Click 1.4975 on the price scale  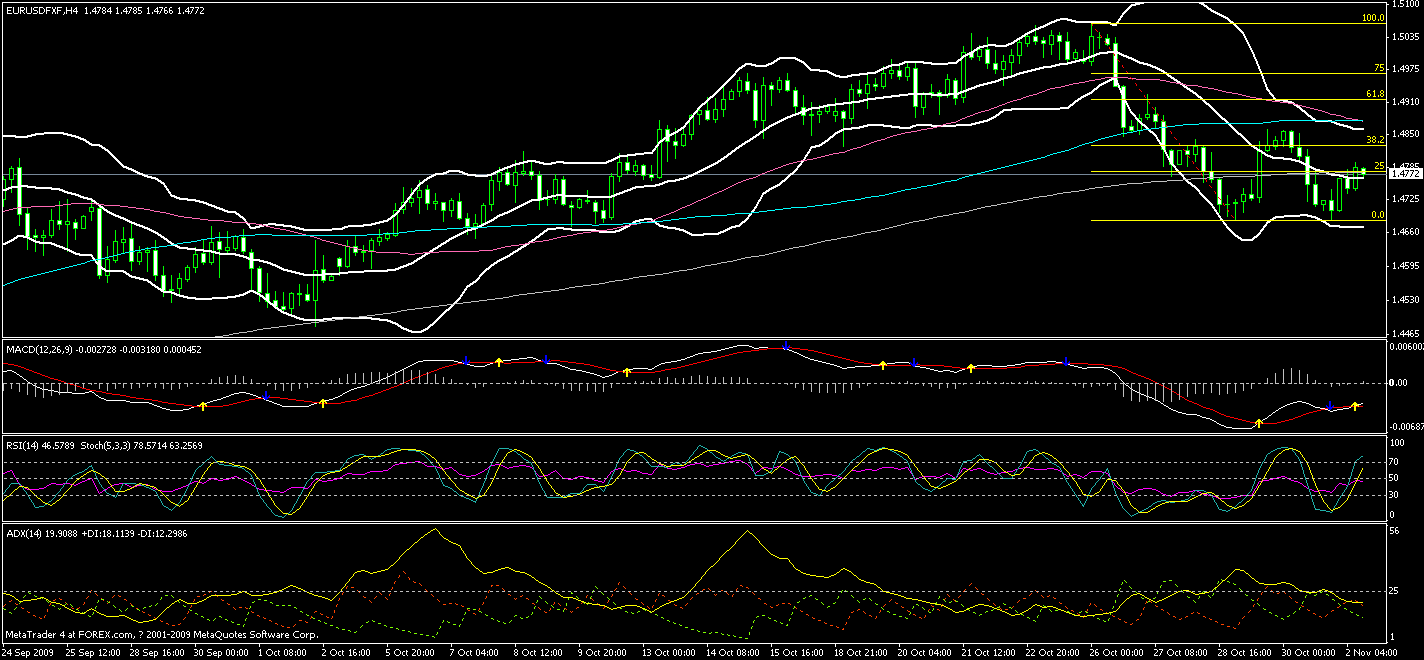pos(1405,70)
